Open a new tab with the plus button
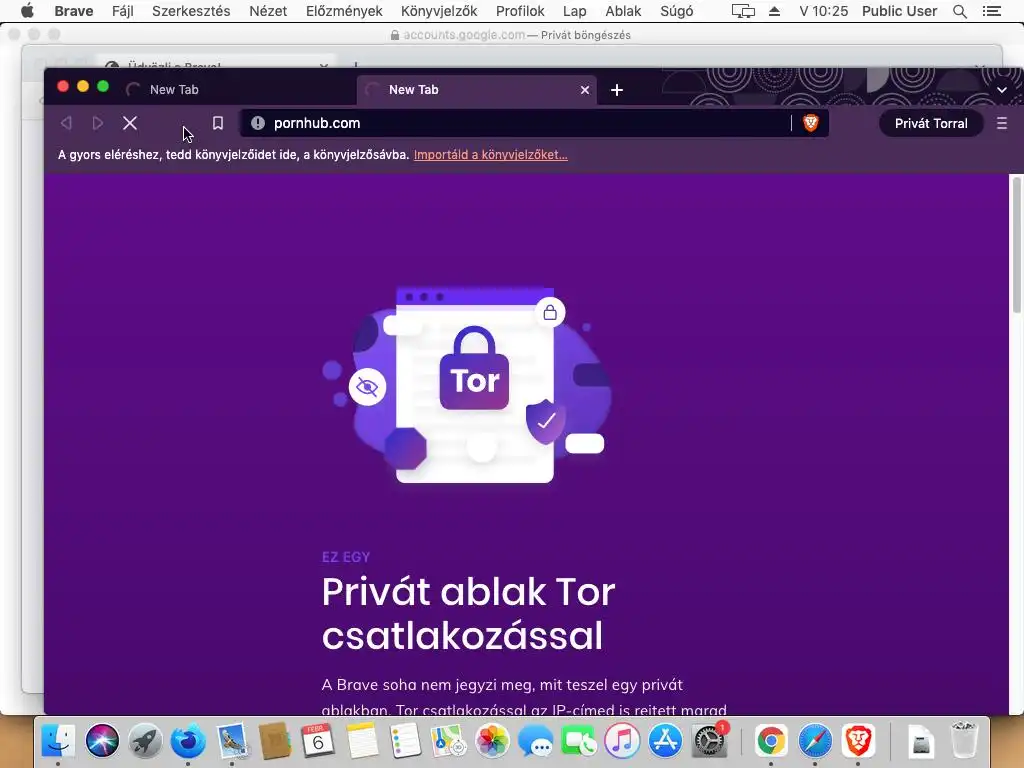 pos(616,90)
